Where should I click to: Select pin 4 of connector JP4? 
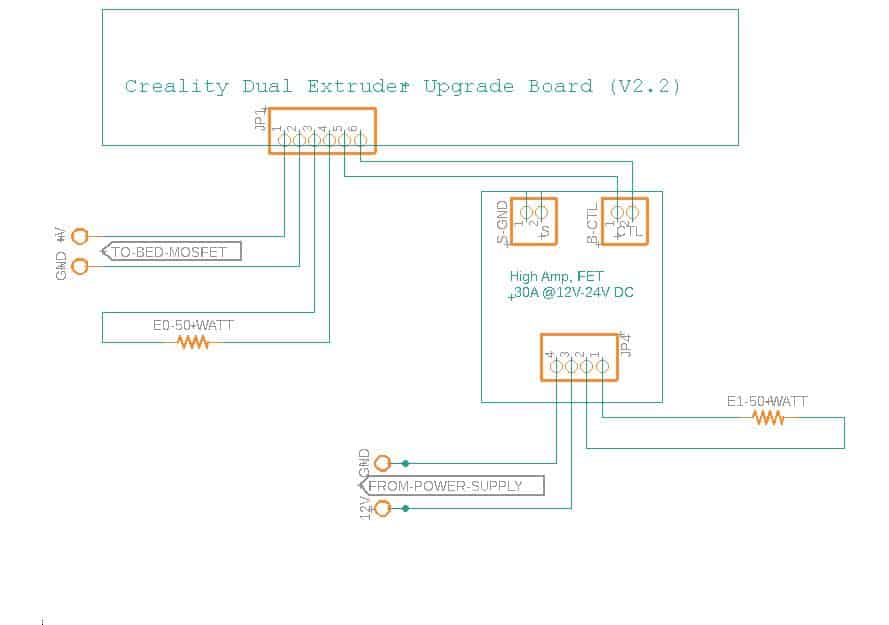tap(557, 366)
